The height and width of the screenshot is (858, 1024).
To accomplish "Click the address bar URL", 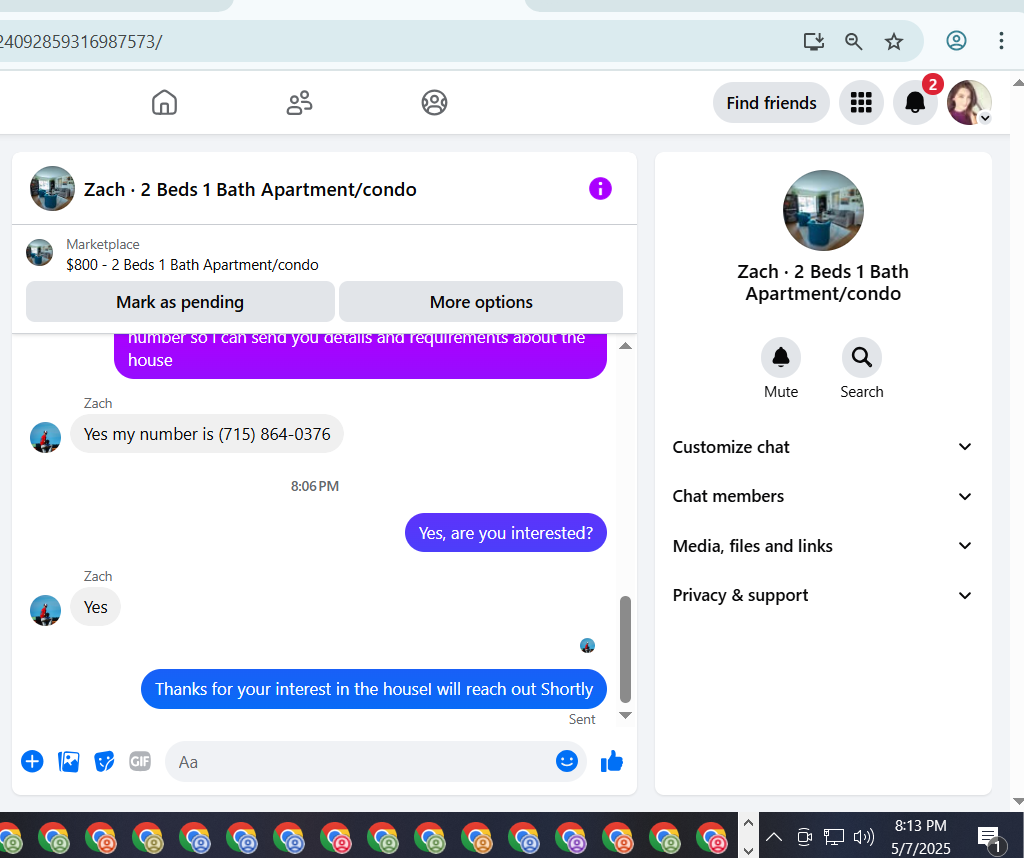I will pyautogui.click(x=81, y=42).
